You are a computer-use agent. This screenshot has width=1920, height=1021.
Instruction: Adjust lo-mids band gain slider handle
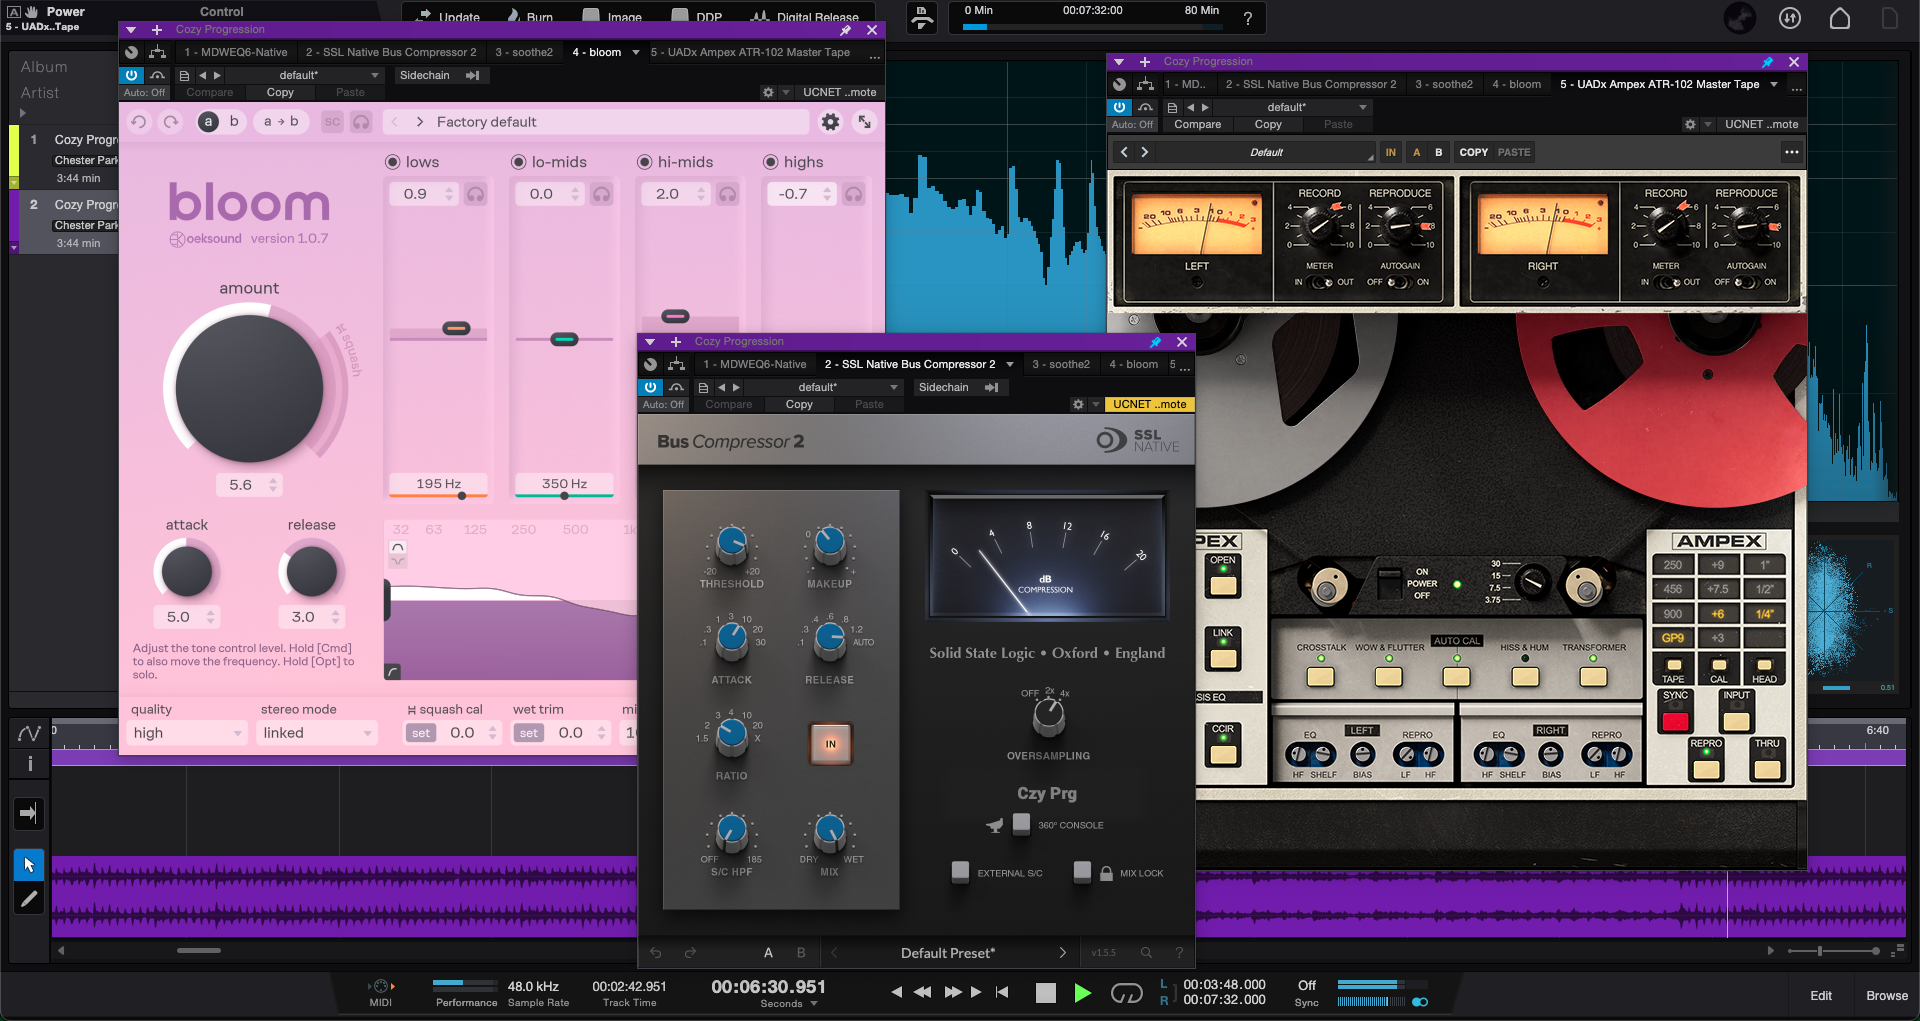point(564,339)
